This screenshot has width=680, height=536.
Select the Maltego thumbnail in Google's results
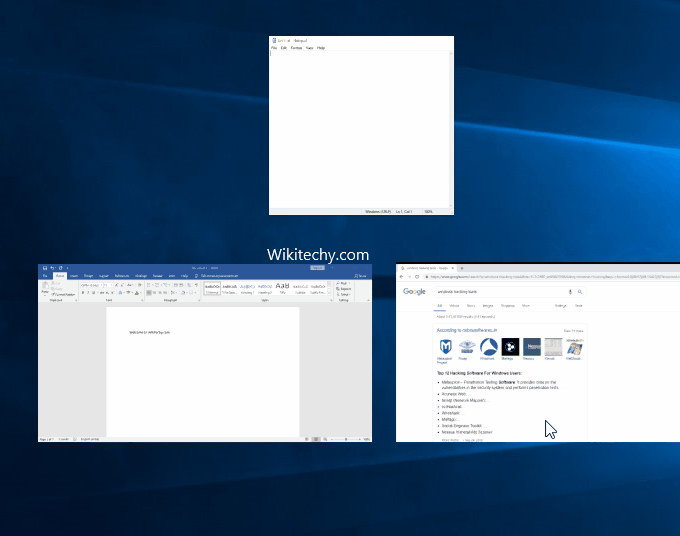point(510,349)
